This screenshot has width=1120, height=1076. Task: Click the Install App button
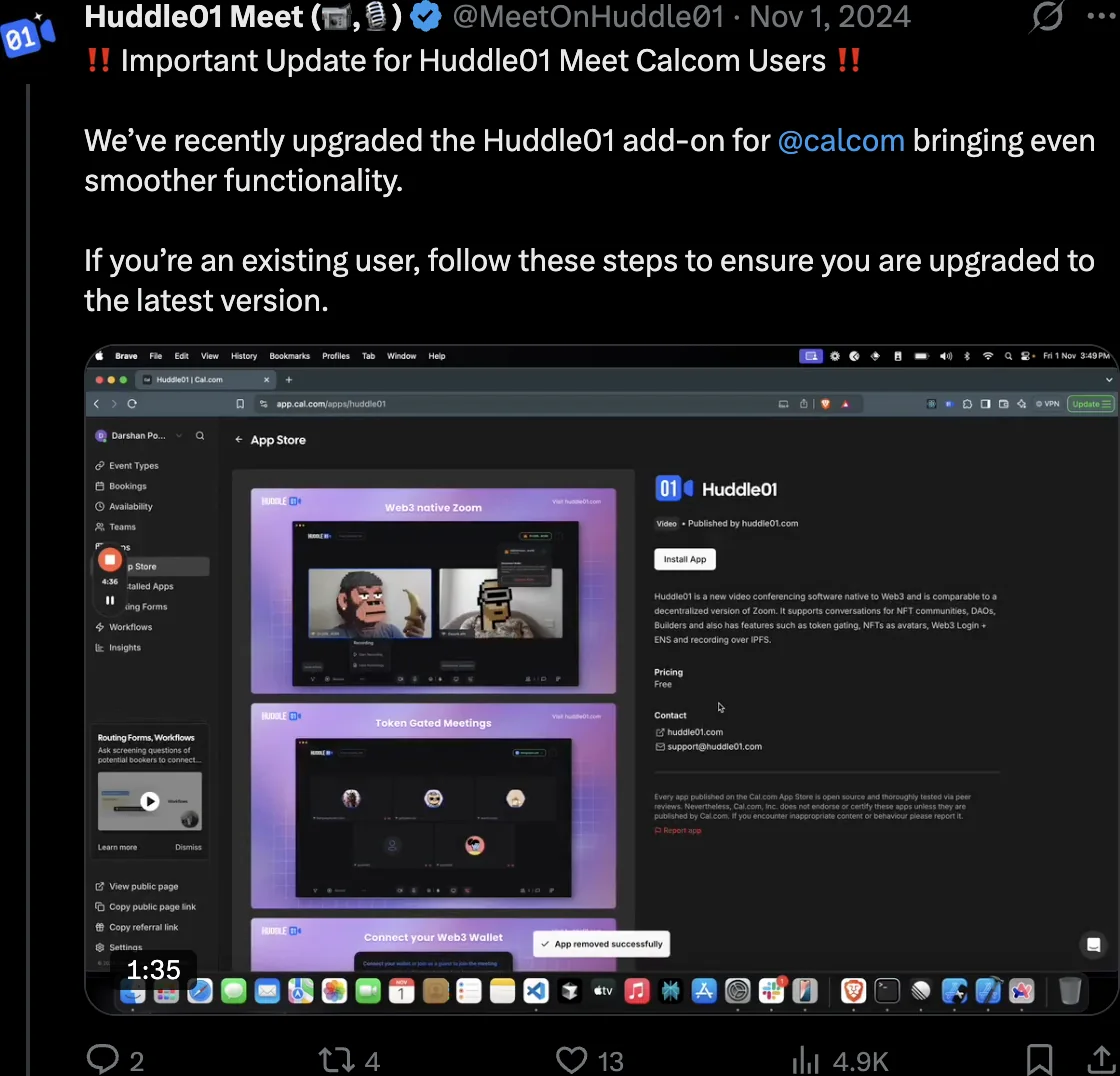(684, 559)
